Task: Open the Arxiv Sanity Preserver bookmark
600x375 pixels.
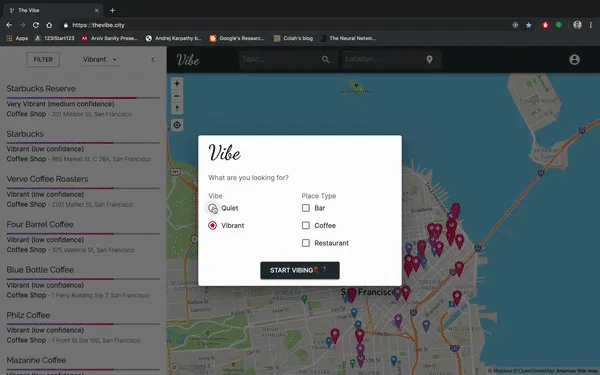Action: pyautogui.click(x=109, y=38)
